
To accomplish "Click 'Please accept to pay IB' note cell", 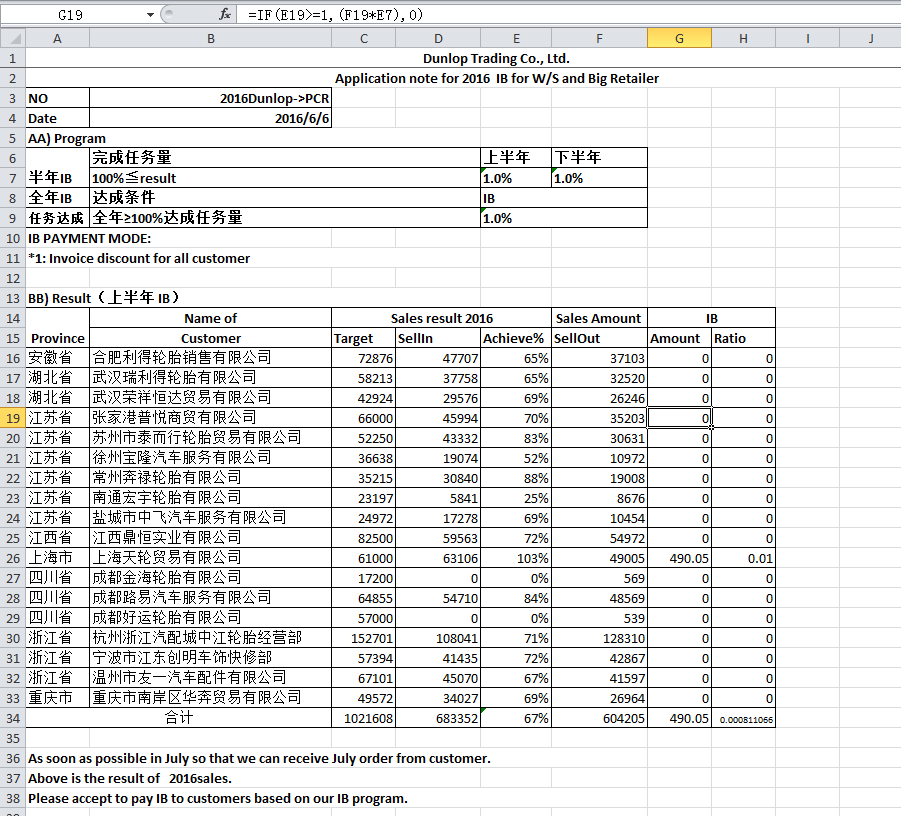I will click(218, 799).
